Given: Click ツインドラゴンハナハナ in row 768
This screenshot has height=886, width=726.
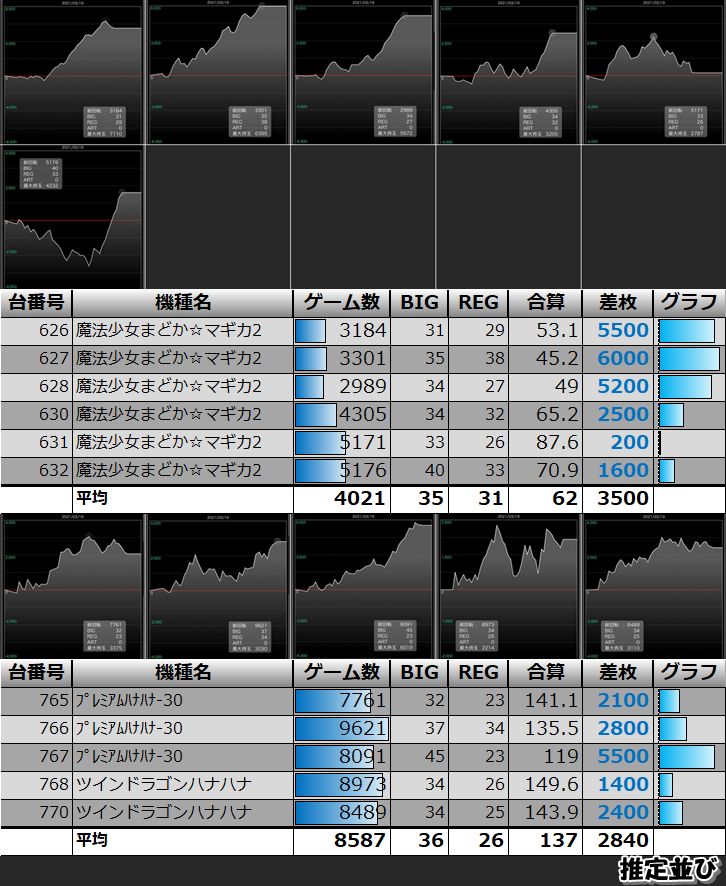Looking at the screenshot, I should tap(164, 784).
